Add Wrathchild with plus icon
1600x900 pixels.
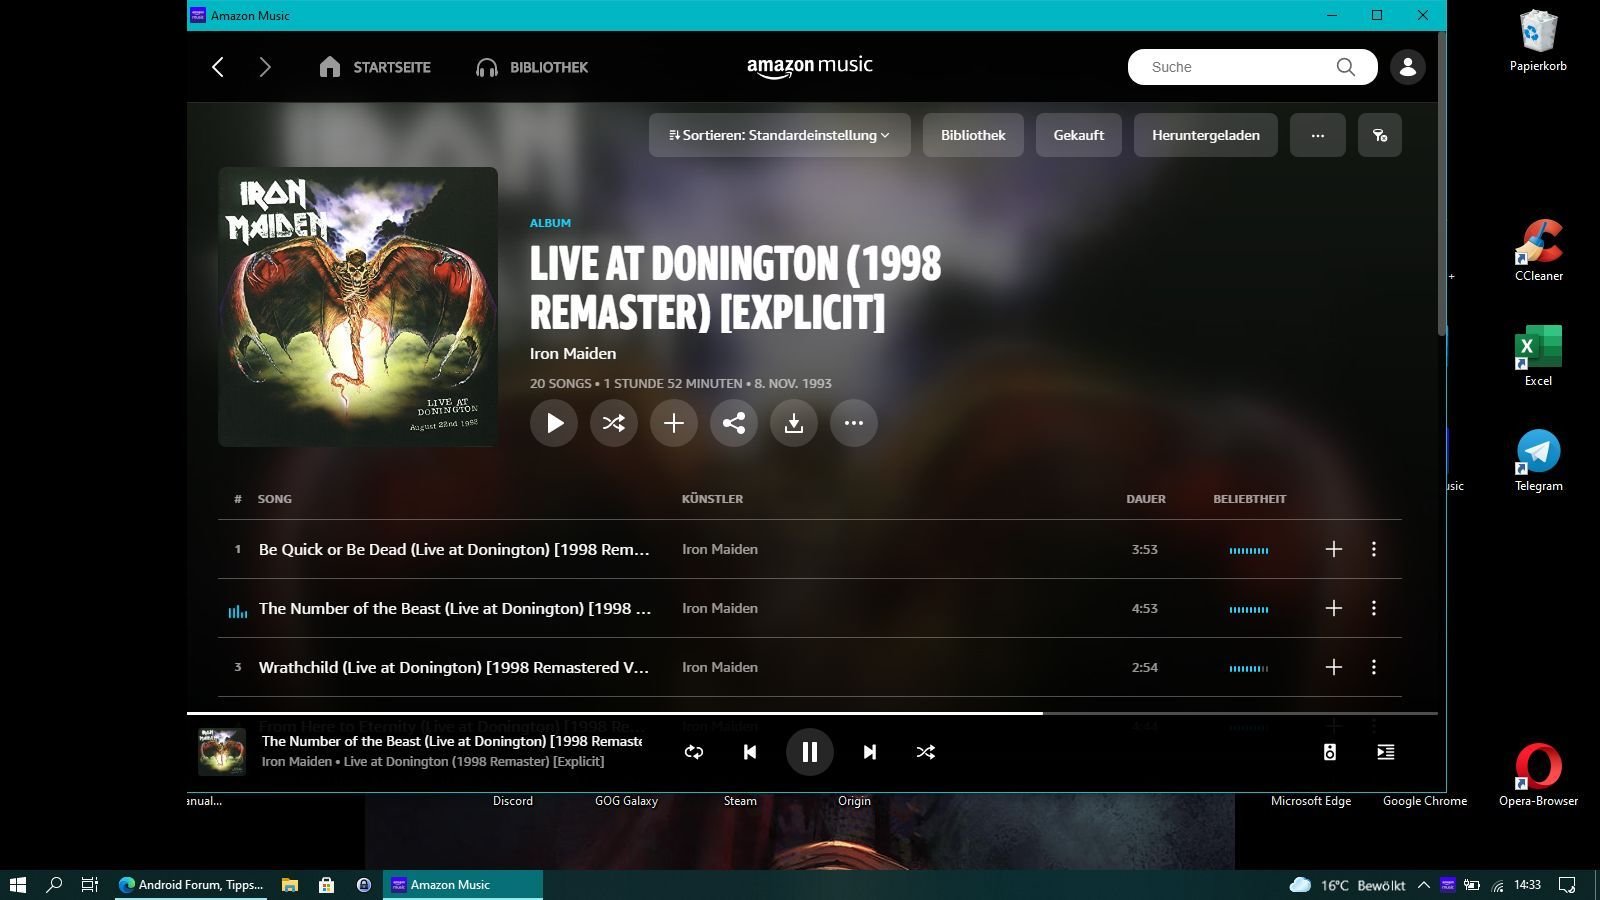[x=1334, y=667]
